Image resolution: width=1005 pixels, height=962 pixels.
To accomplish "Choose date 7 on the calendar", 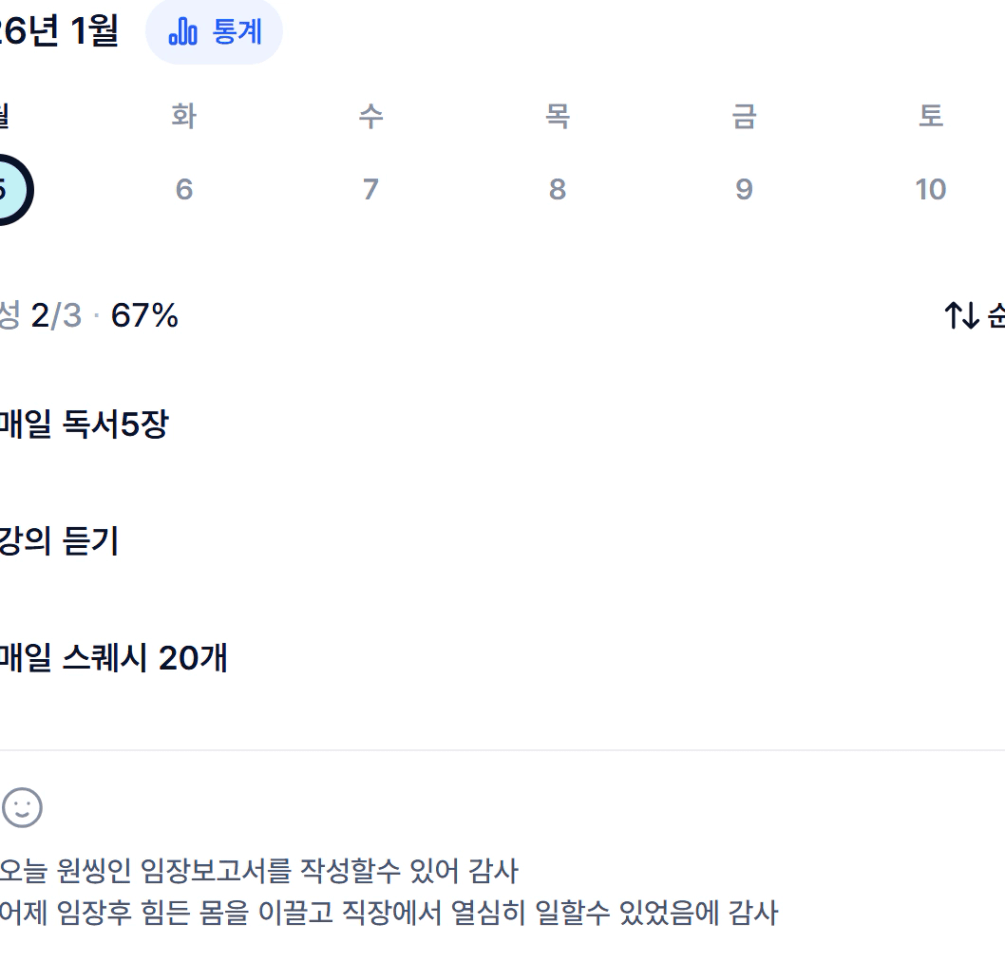I will (370, 190).
